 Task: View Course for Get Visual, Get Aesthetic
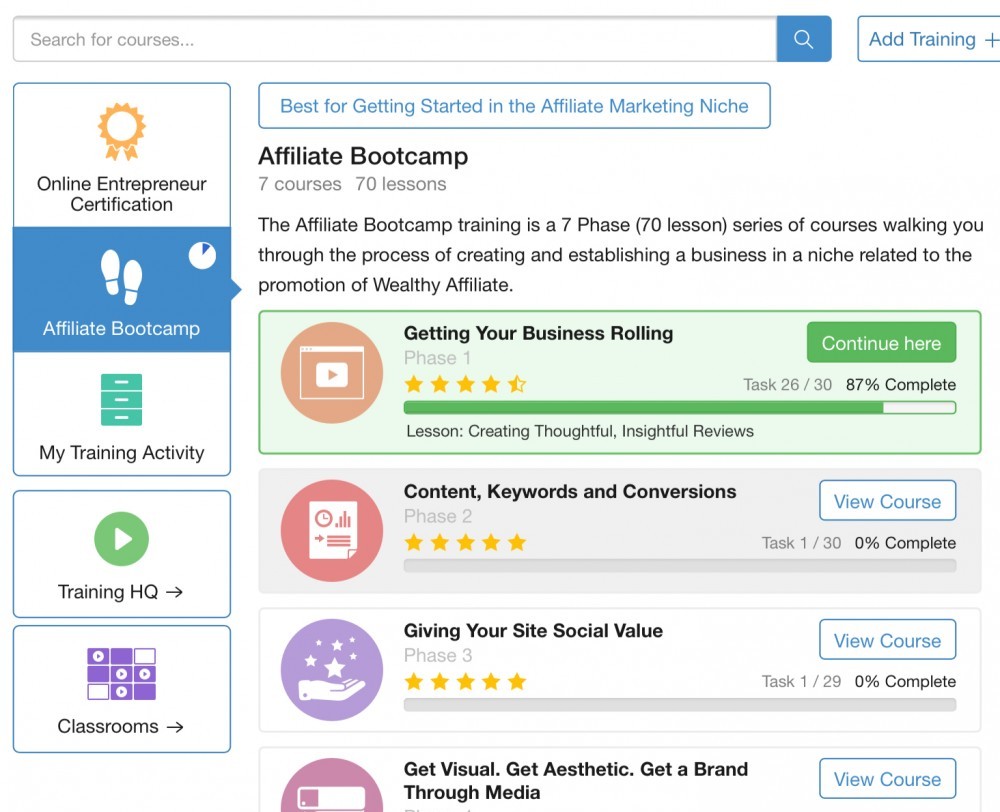tap(887, 779)
